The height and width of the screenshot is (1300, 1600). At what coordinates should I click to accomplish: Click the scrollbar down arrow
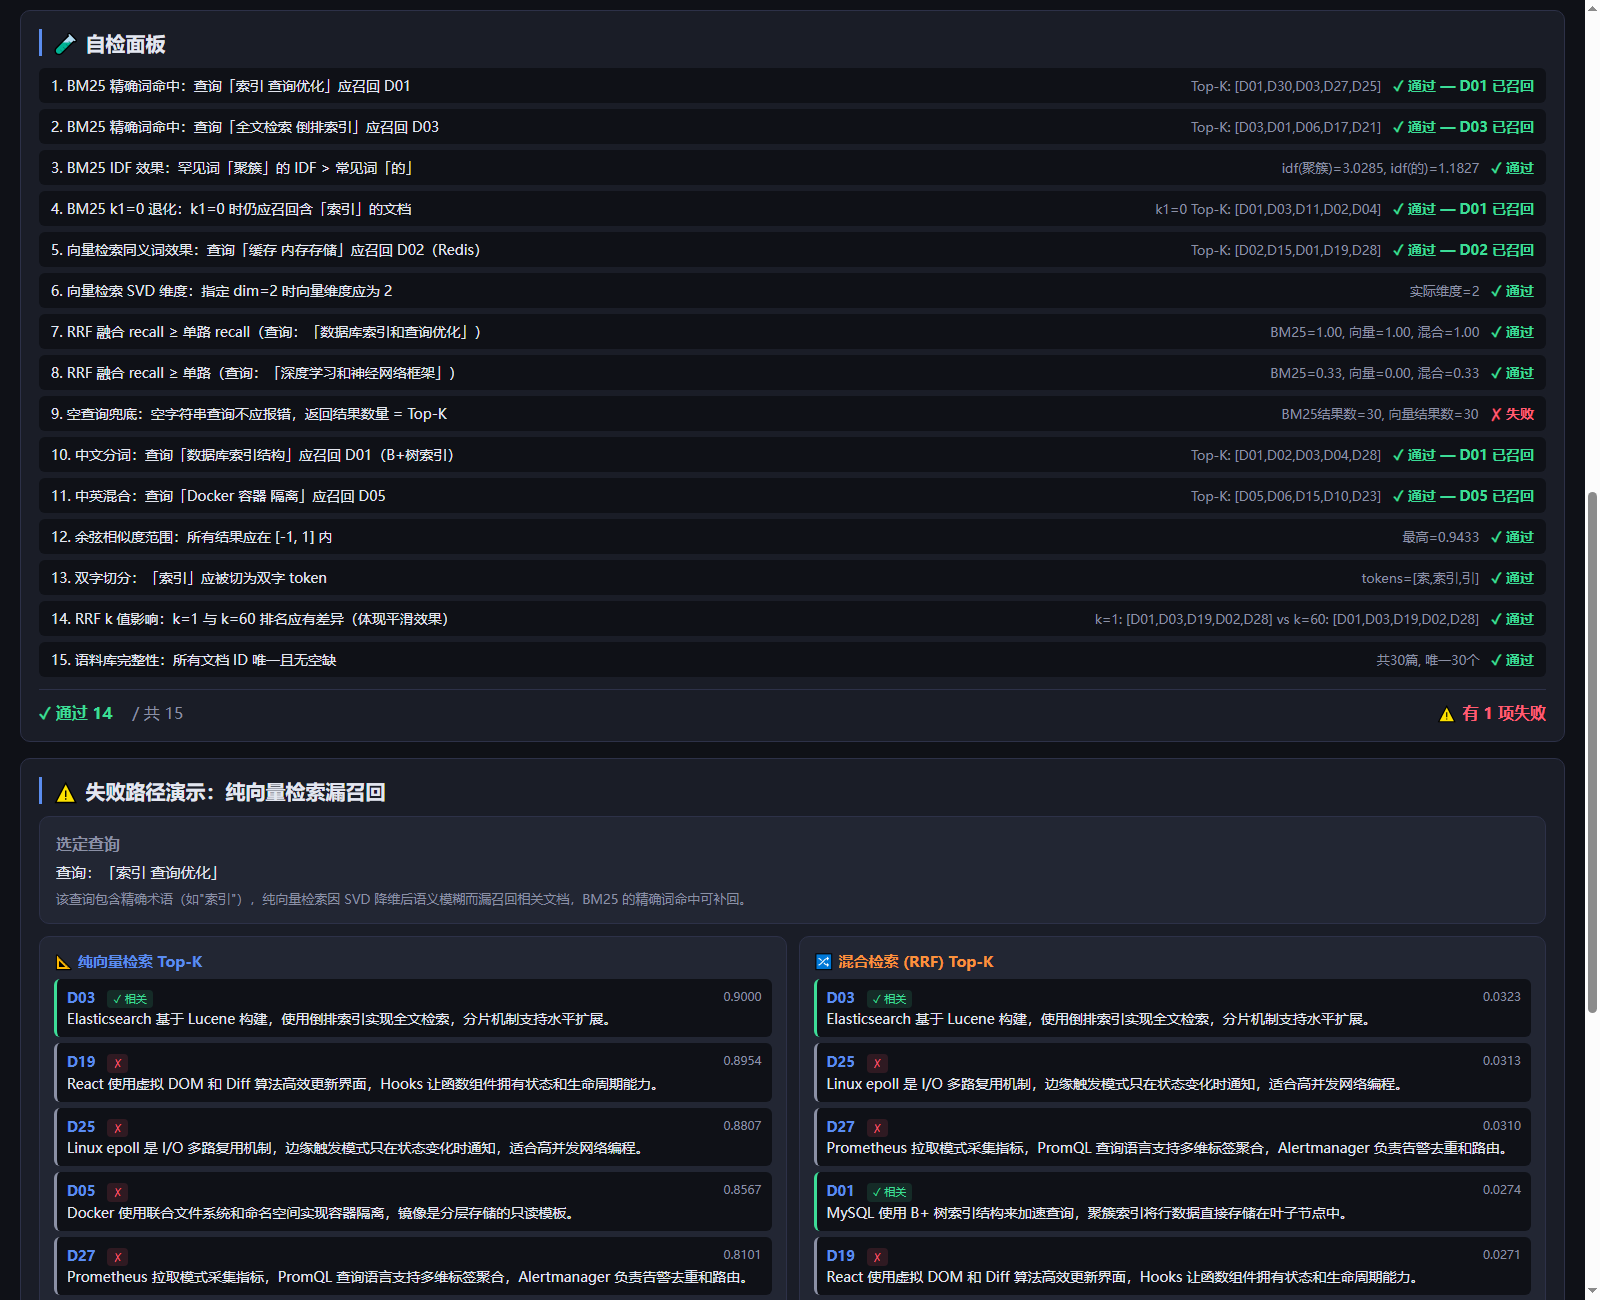pos(1592,1292)
